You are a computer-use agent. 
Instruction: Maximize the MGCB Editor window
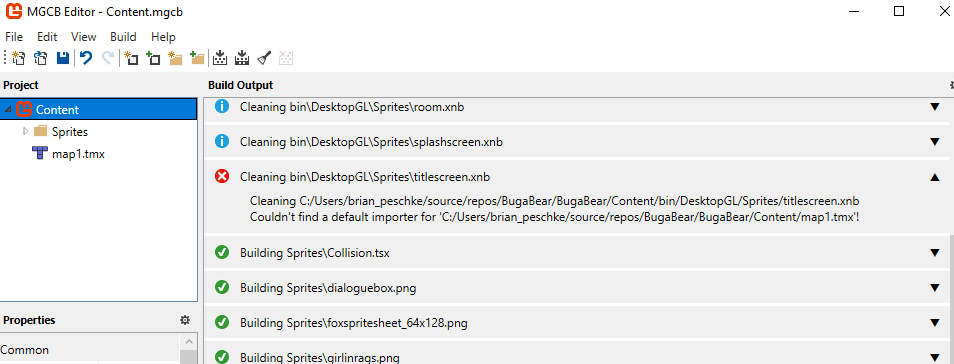pos(899,11)
